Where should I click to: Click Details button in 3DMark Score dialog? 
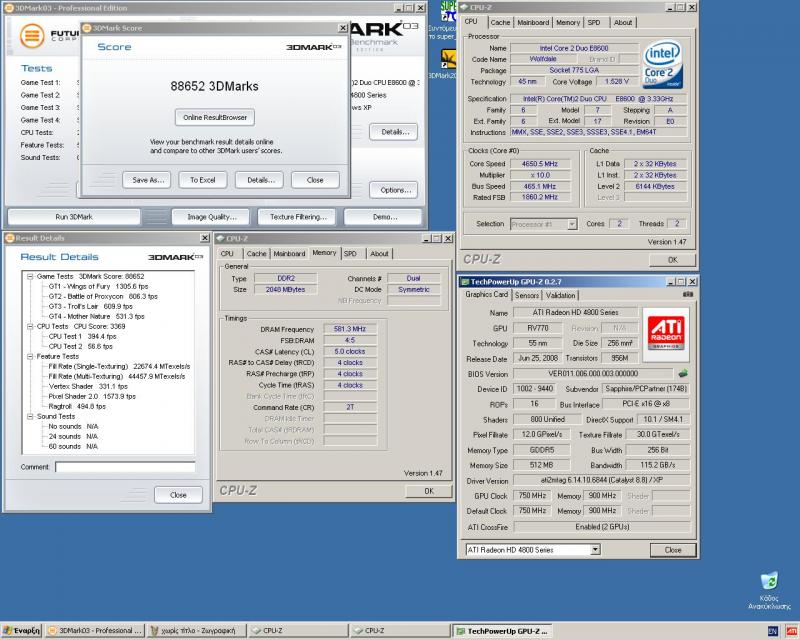(x=261, y=180)
